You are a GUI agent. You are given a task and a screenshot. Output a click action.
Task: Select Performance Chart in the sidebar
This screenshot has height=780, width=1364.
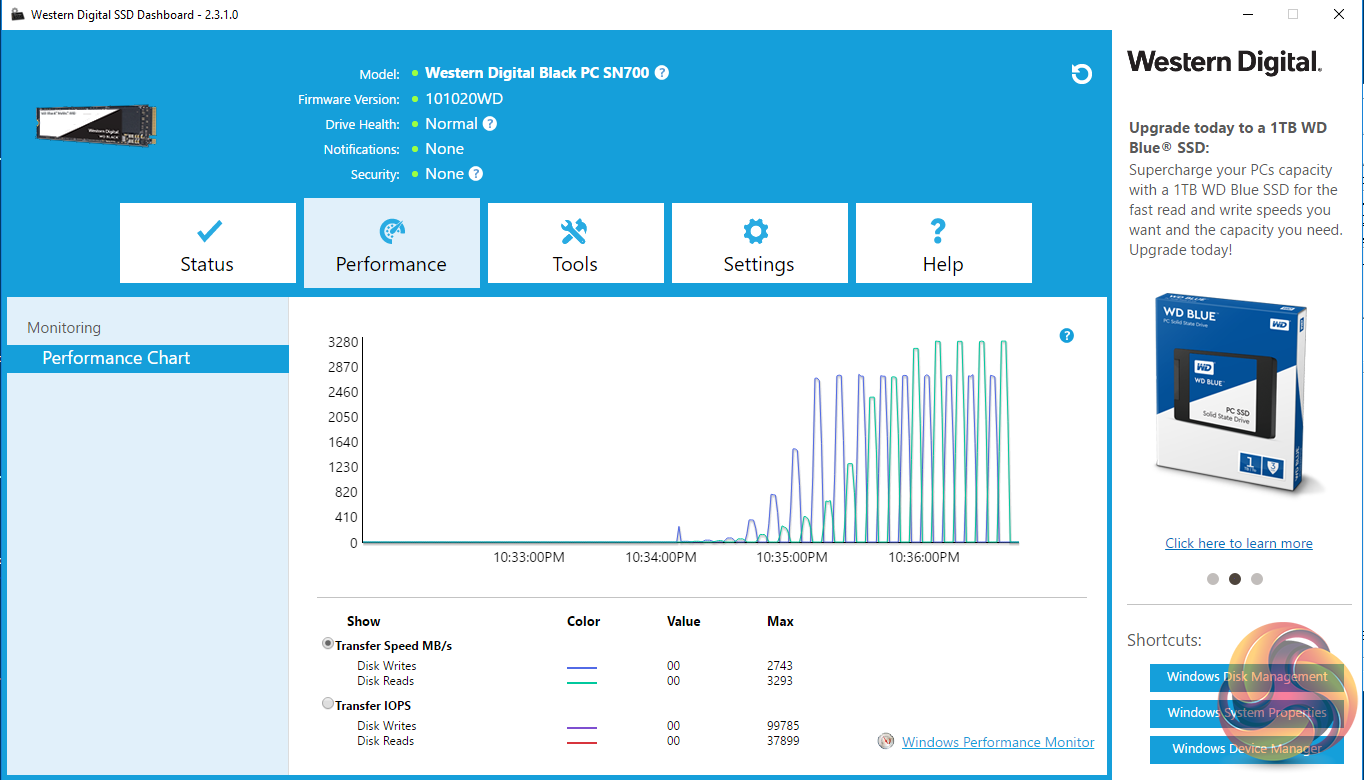click(x=116, y=358)
